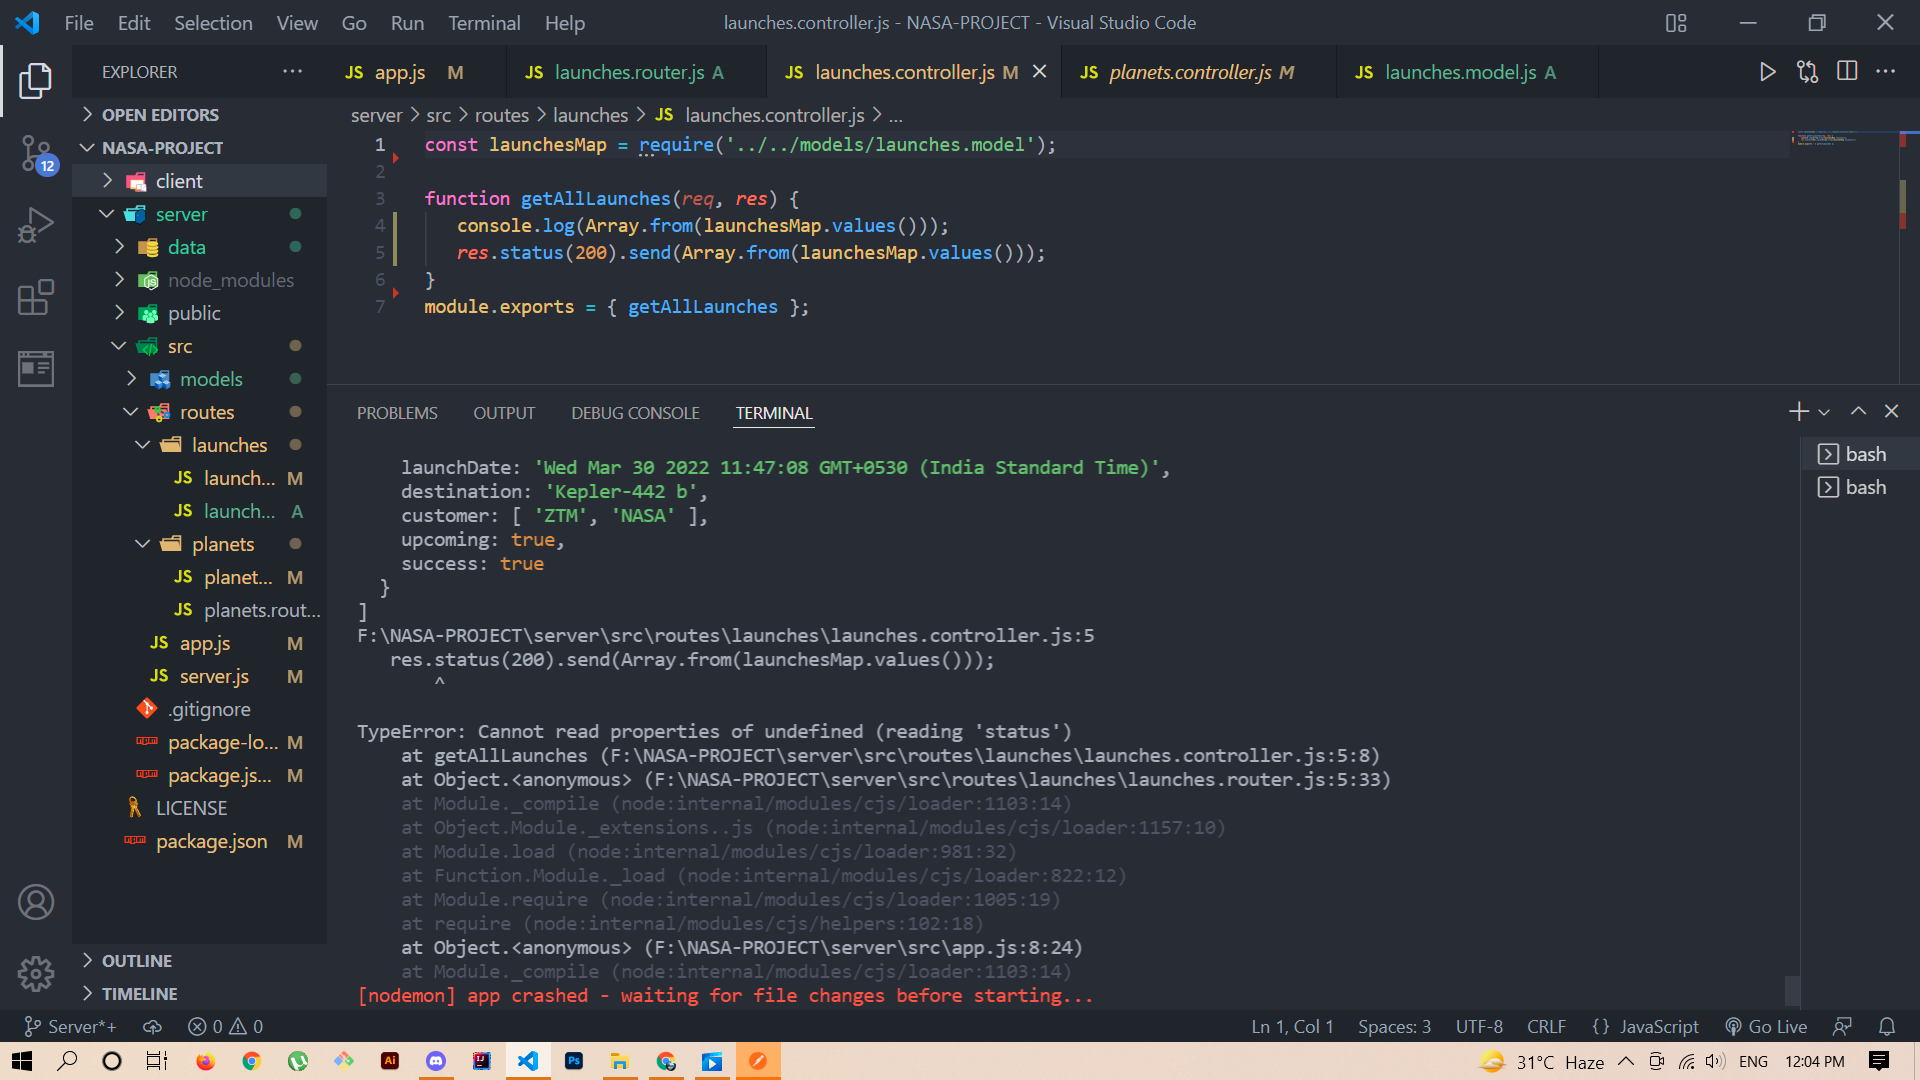Open errors and warnings count in status bar
Viewport: 1920px width, 1080px height.
[x=225, y=1026]
